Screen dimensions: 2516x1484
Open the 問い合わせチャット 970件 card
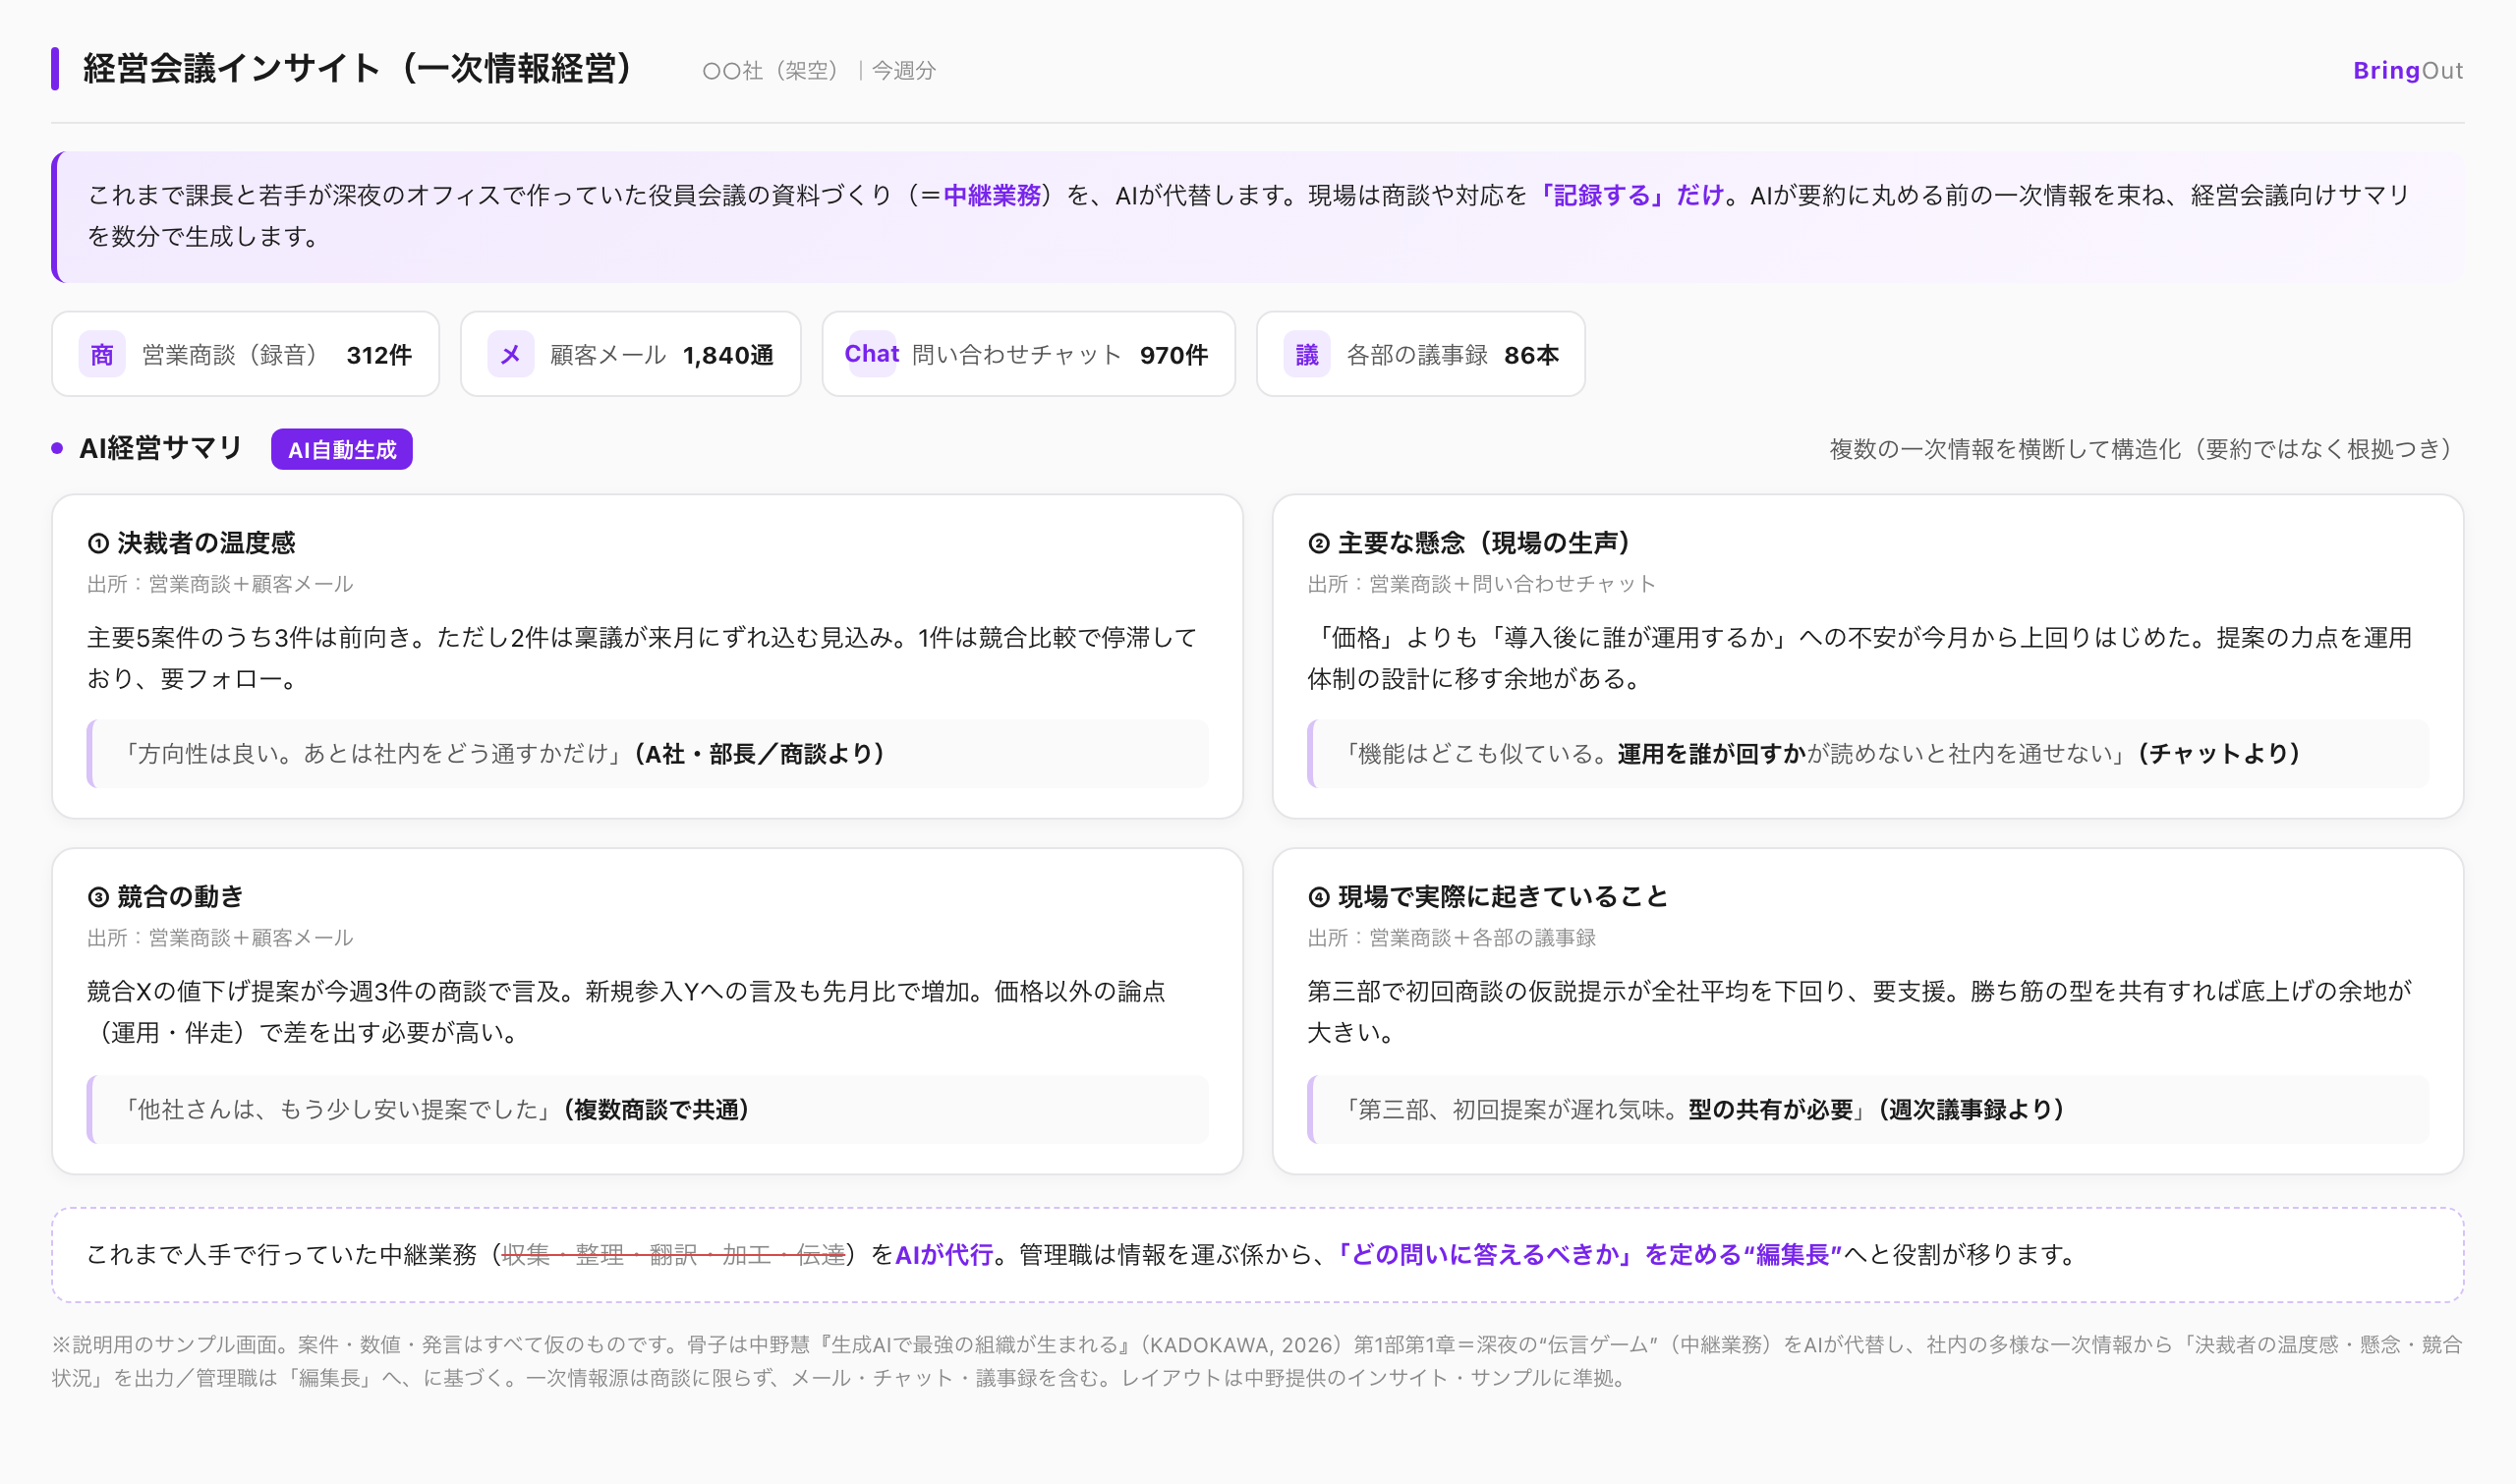(x=1029, y=354)
